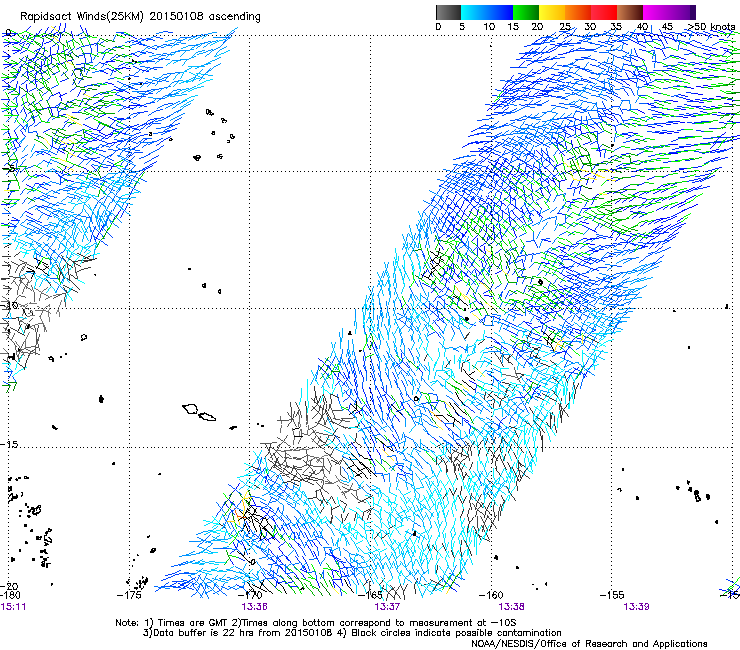Click the '>50 knots' legend label
The width and height of the screenshot is (740, 650).
click(x=711, y=27)
